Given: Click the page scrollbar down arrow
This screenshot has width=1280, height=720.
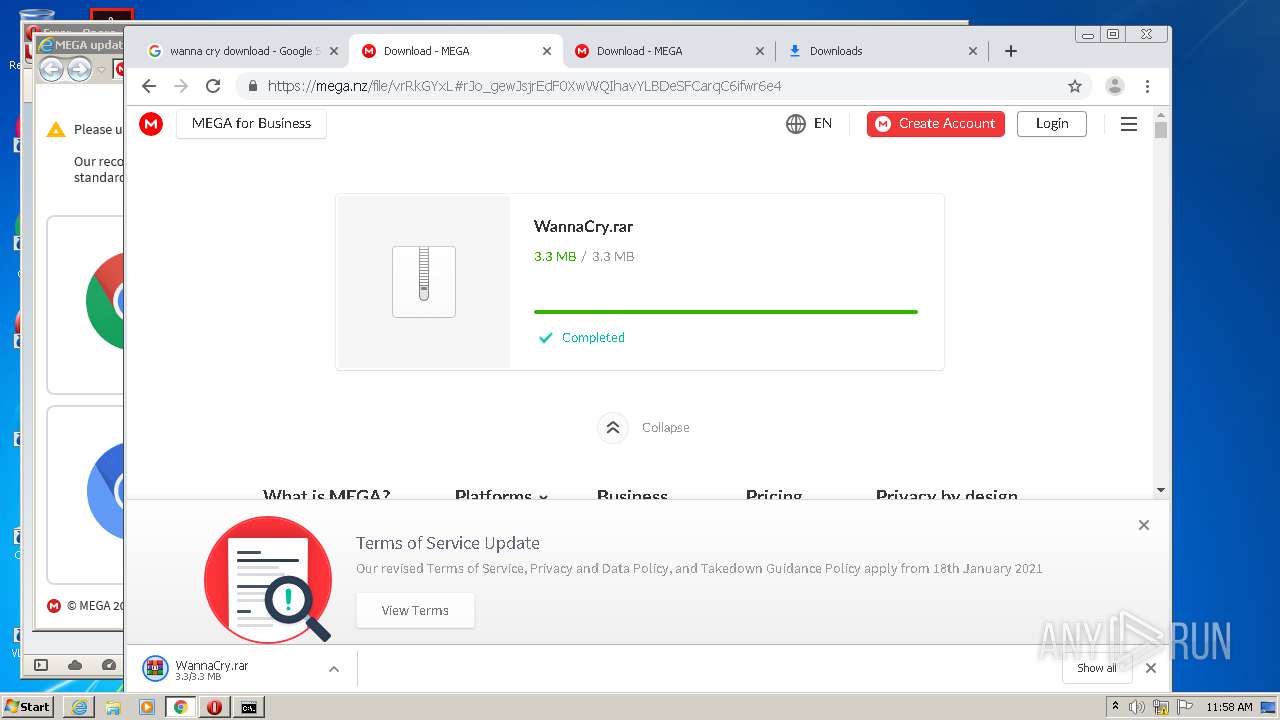Looking at the screenshot, I should pos(1161,490).
